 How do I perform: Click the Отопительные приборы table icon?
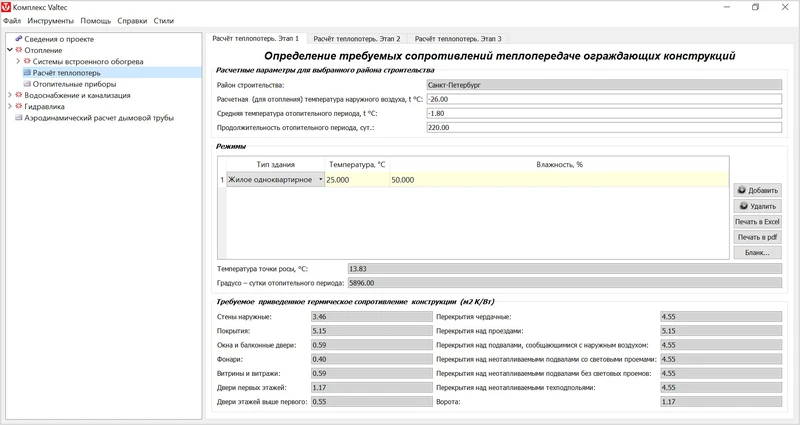[27, 84]
